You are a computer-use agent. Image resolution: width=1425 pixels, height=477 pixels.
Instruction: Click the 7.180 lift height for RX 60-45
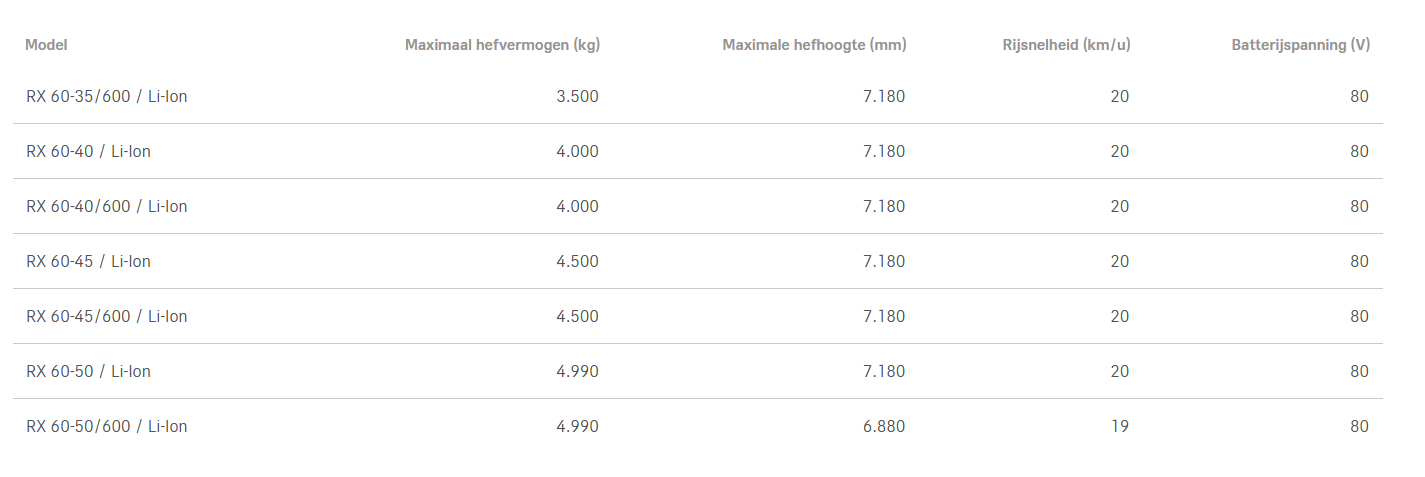(x=883, y=262)
